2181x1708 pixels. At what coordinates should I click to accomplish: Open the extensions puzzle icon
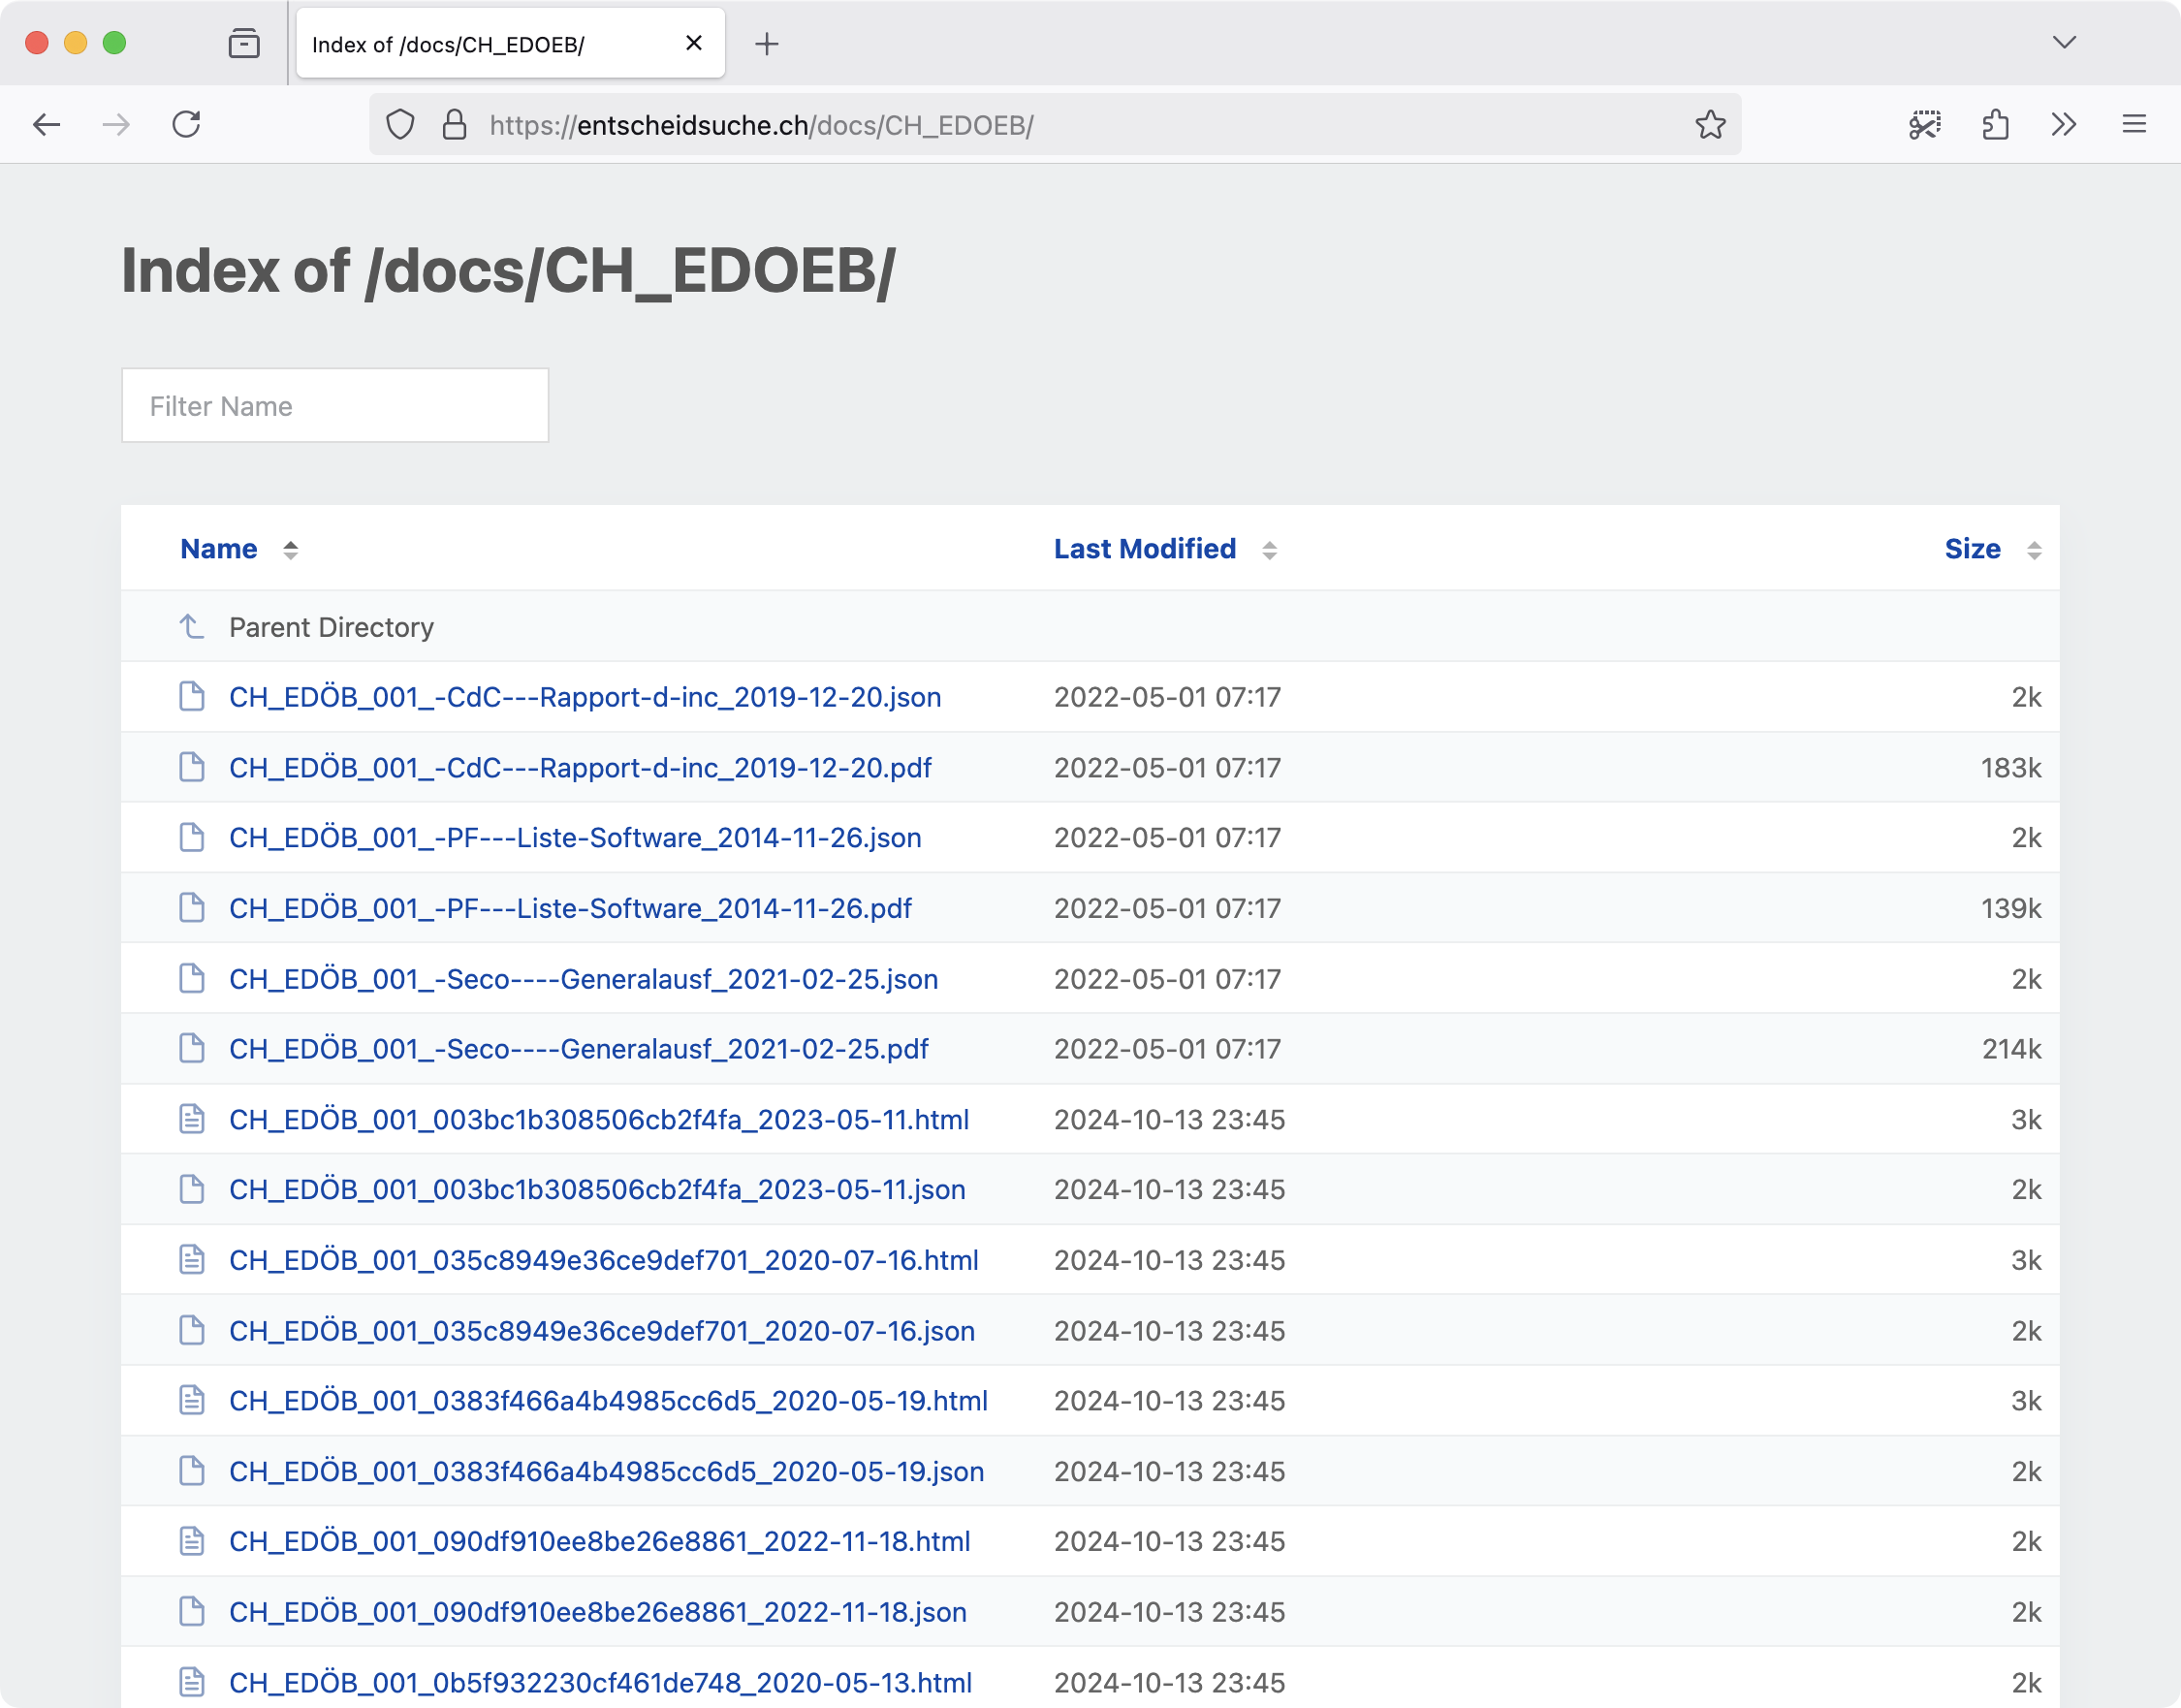[1995, 124]
